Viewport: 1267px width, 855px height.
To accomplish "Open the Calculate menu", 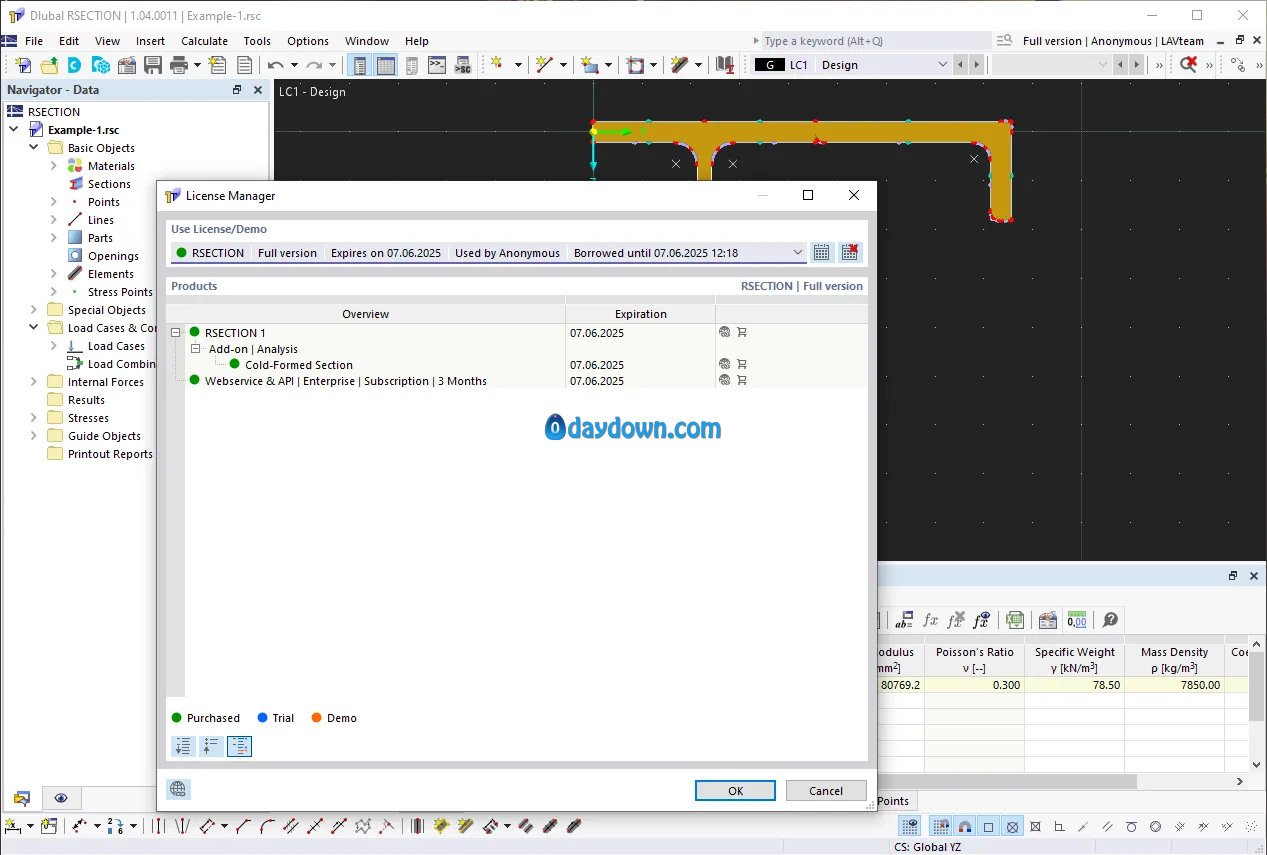I will click(x=204, y=41).
